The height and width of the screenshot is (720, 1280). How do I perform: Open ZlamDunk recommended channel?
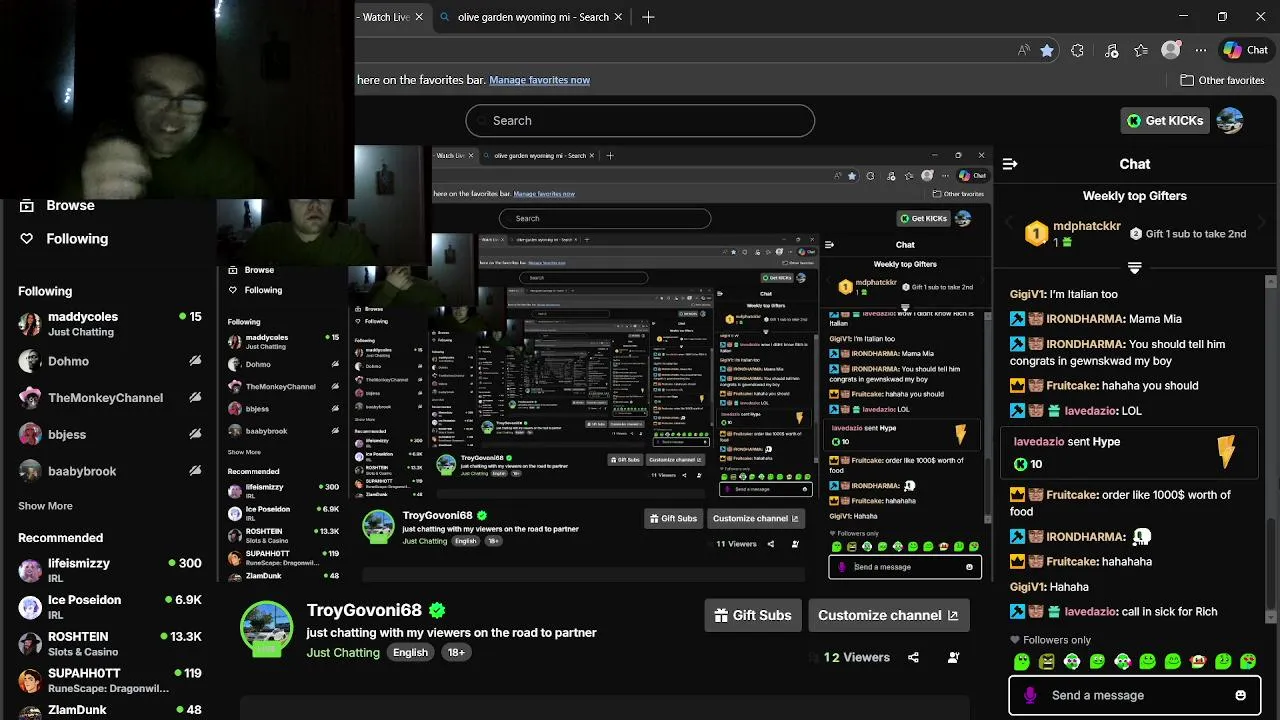[110, 710]
